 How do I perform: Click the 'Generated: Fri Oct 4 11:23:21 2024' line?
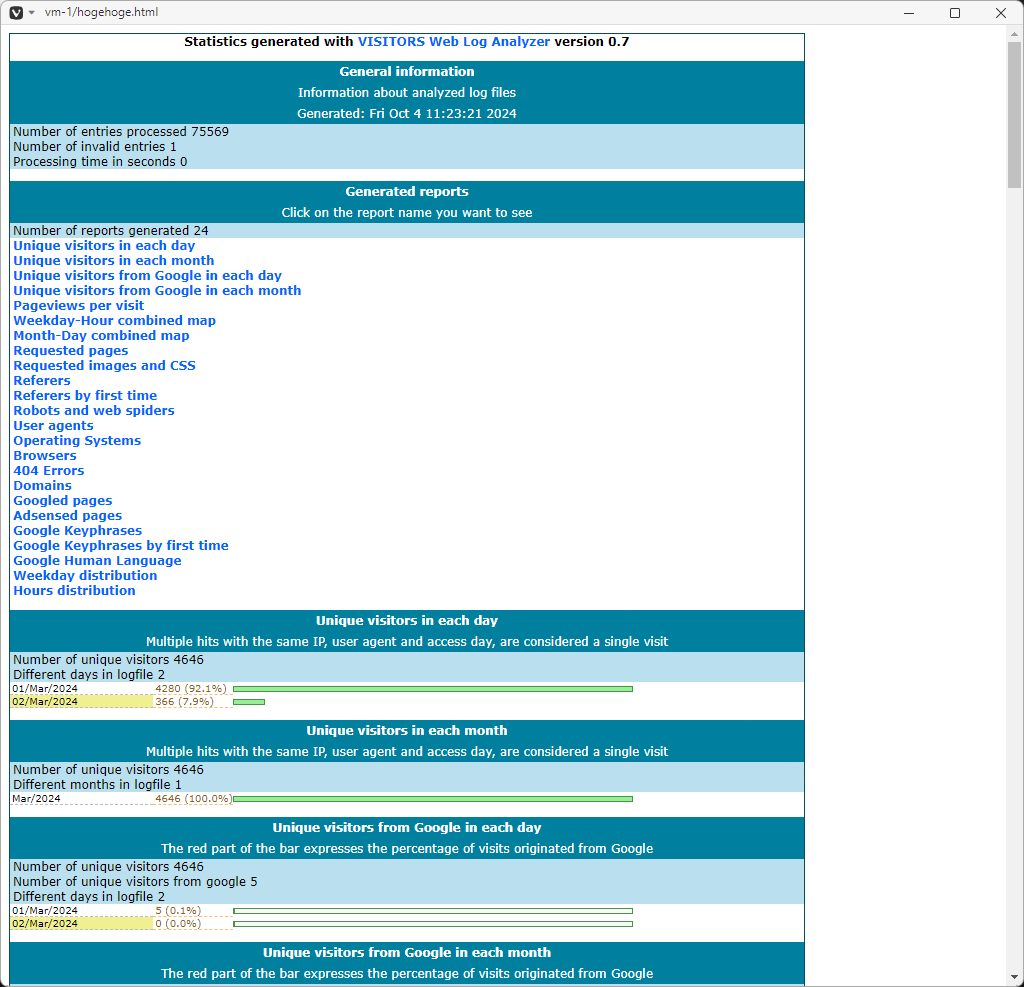coord(407,114)
